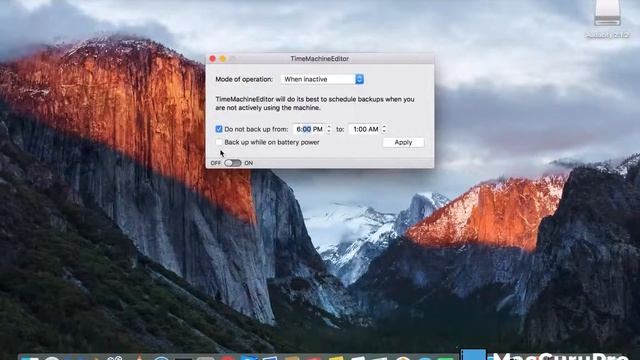Image resolution: width=640 pixels, height=360 pixels.
Task: Click the Apply button
Action: [x=403, y=142]
